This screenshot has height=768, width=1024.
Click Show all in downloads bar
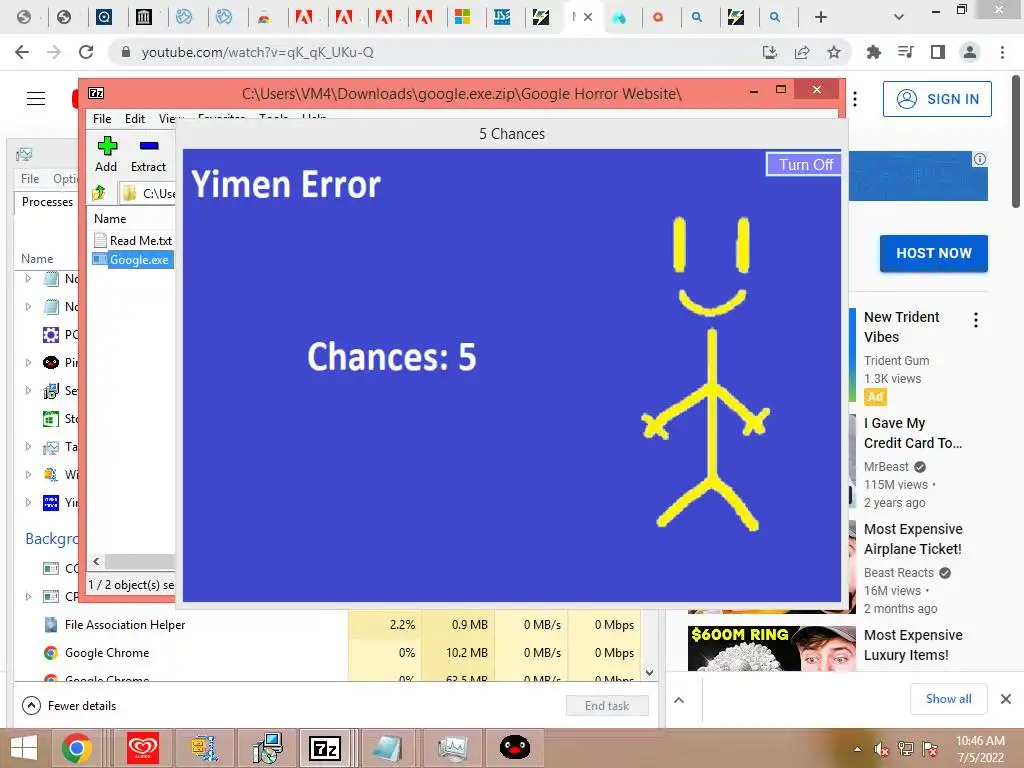(948, 699)
